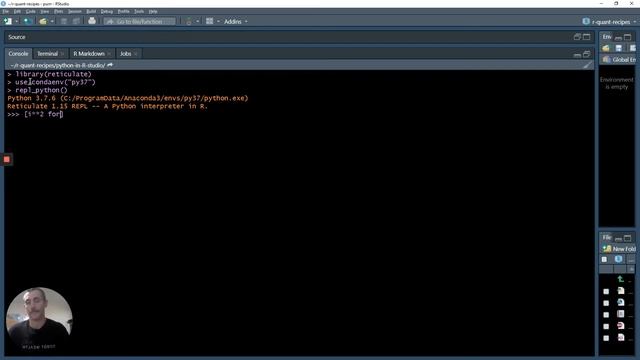Maximize the Source pane icon

point(587,37)
